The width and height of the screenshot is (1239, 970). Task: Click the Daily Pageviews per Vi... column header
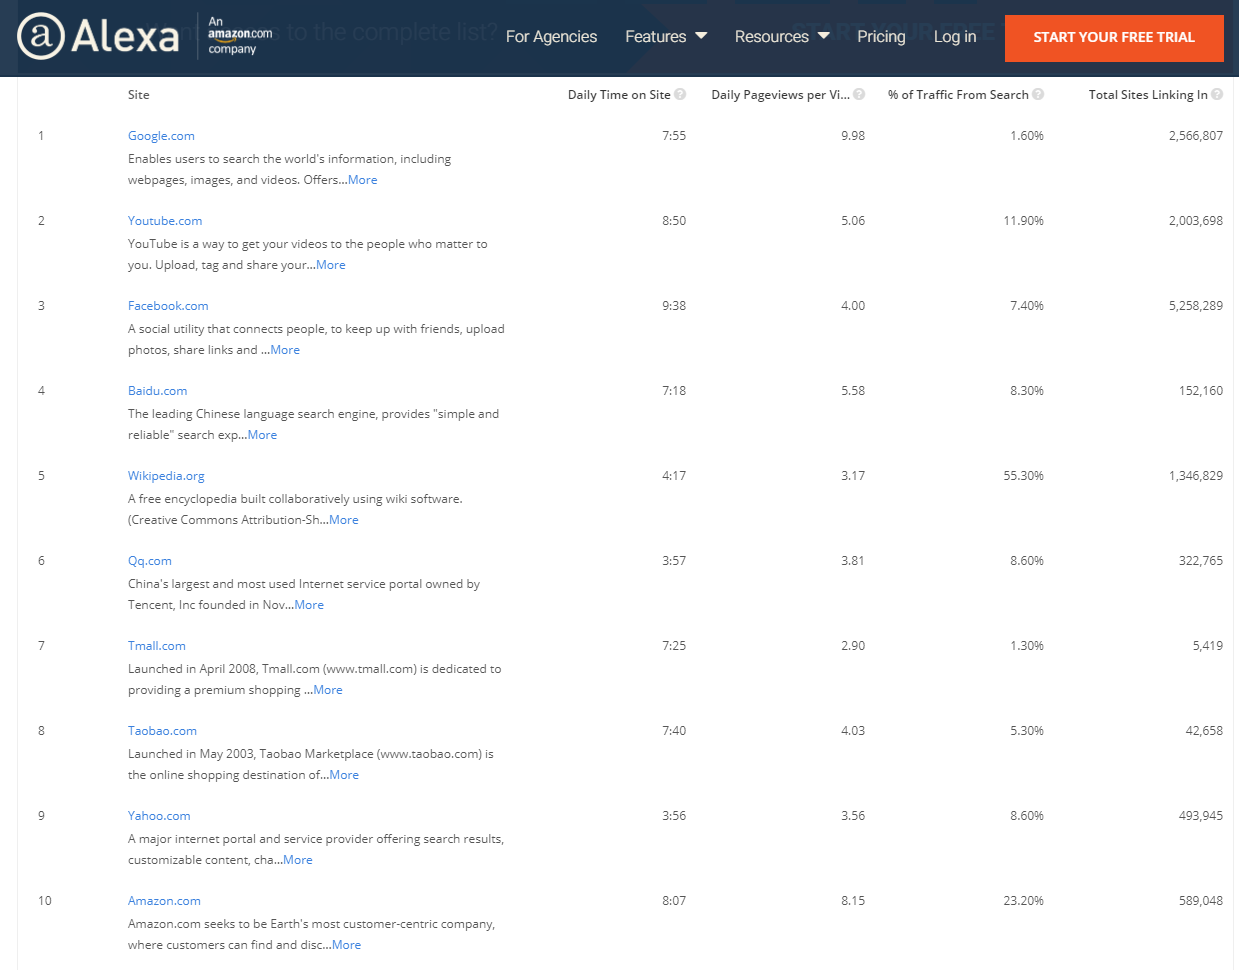point(781,95)
